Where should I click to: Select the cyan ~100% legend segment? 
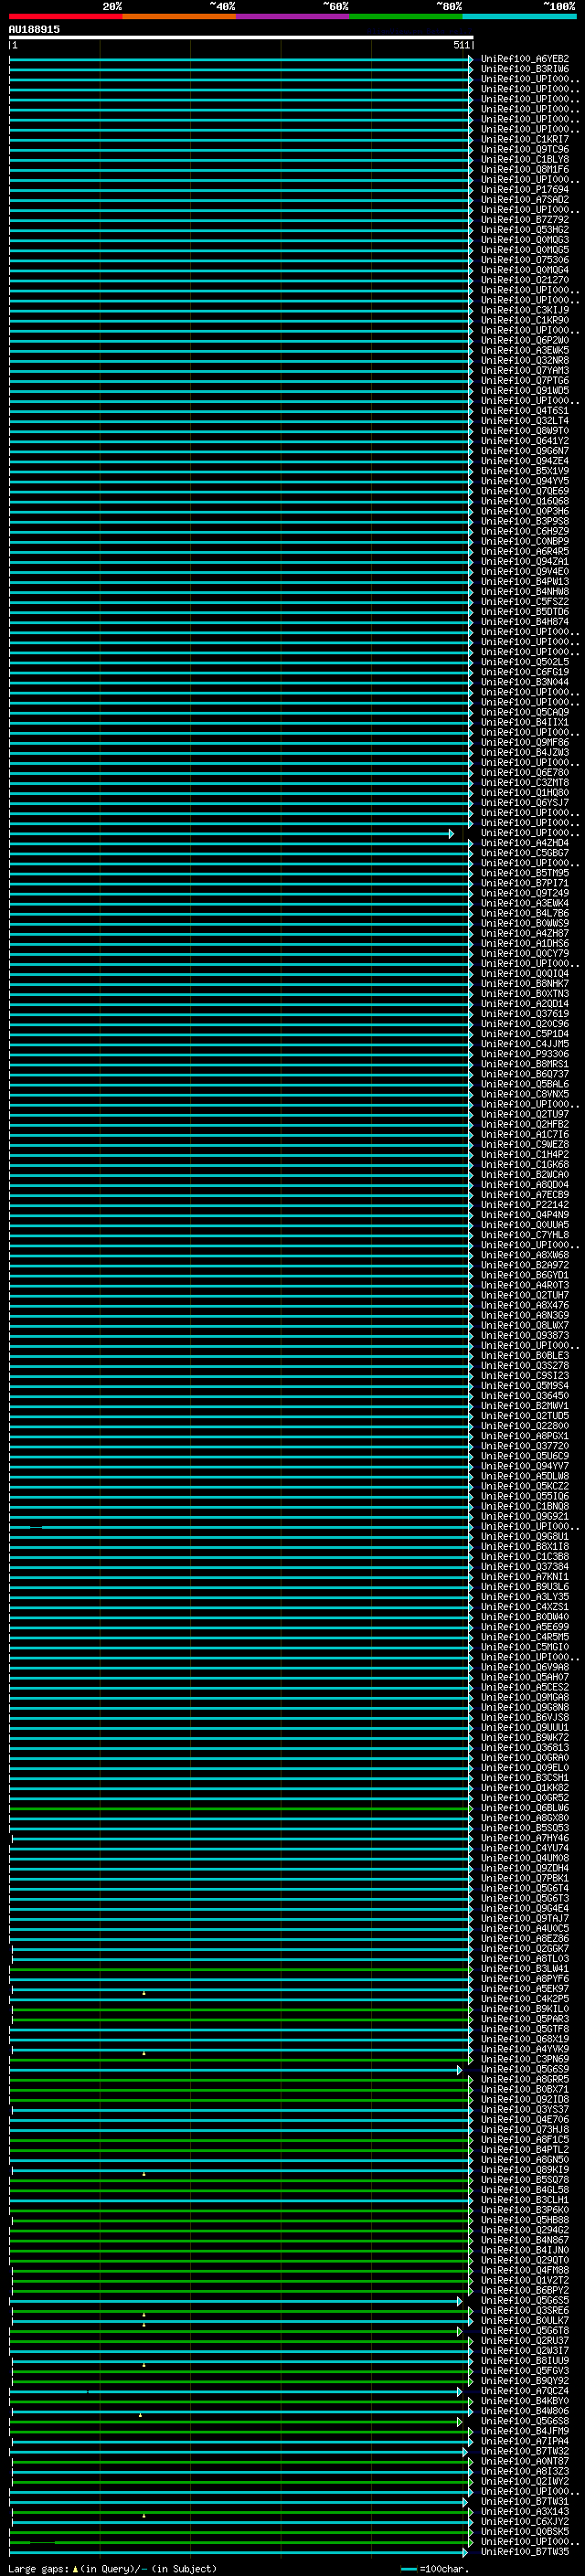[519, 16]
